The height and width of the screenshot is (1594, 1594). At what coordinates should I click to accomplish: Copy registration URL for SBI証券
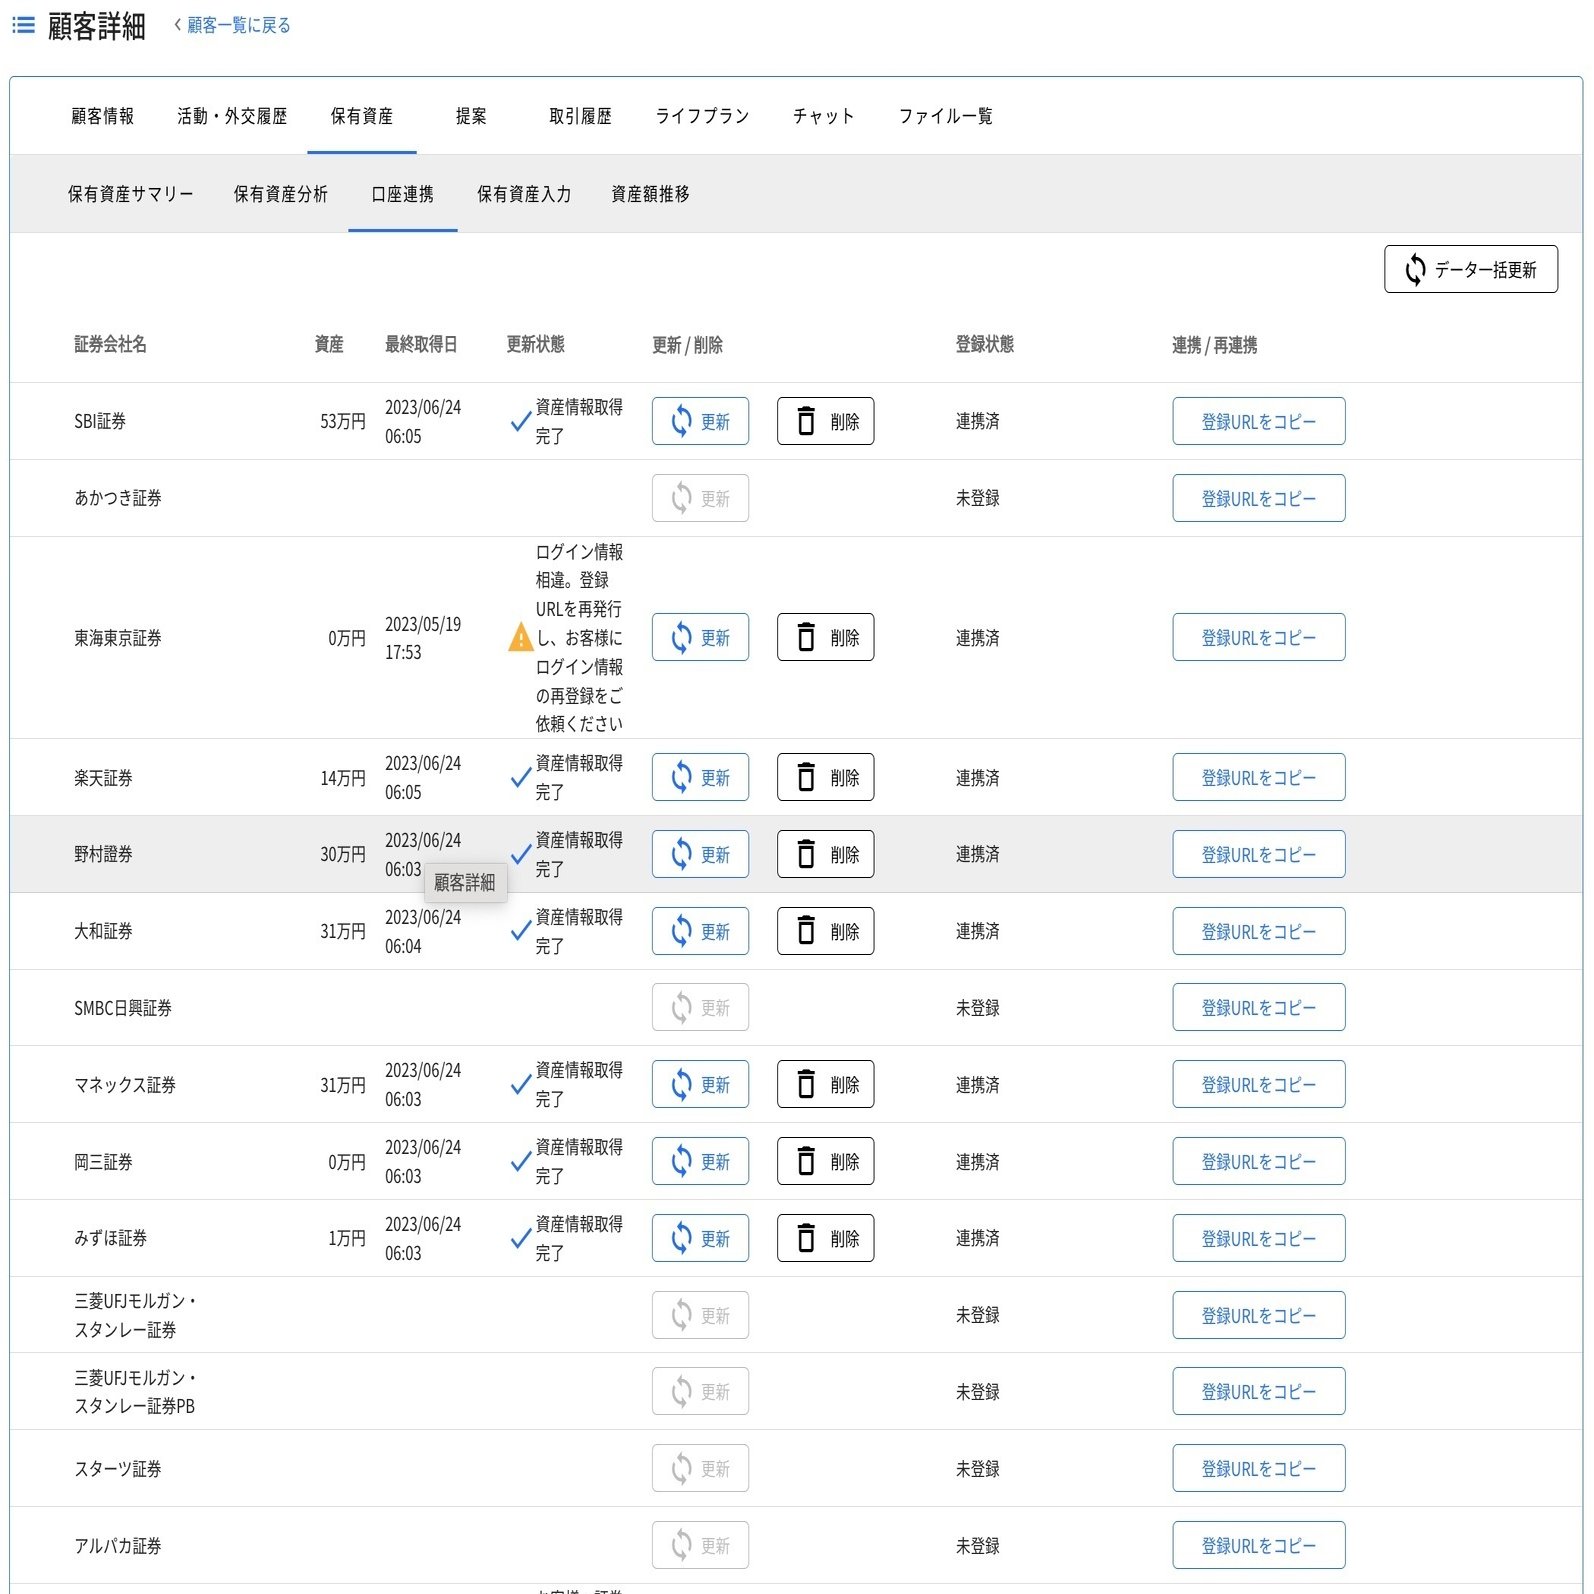coord(1258,421)
